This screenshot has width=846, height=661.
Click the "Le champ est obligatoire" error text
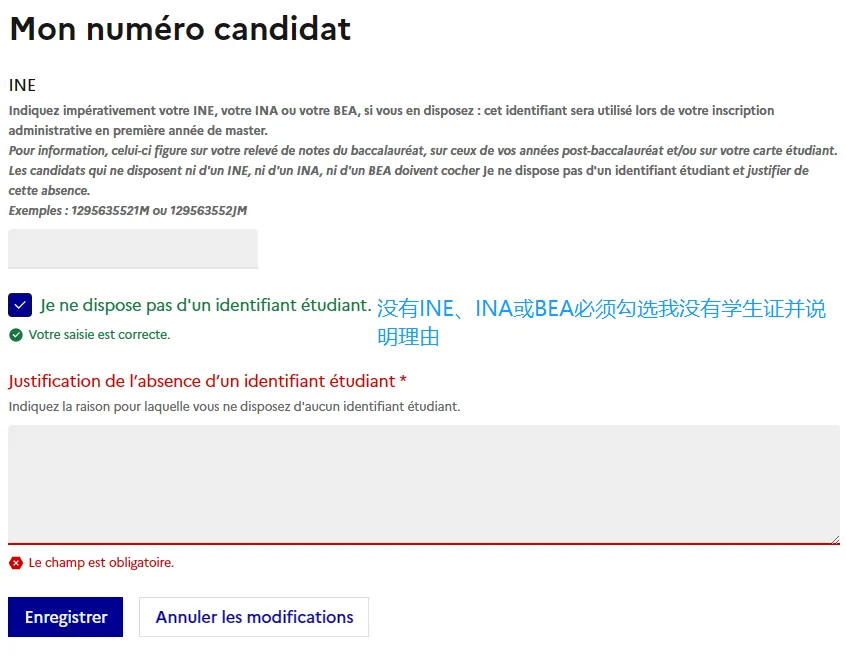click(x=101, y=563)
